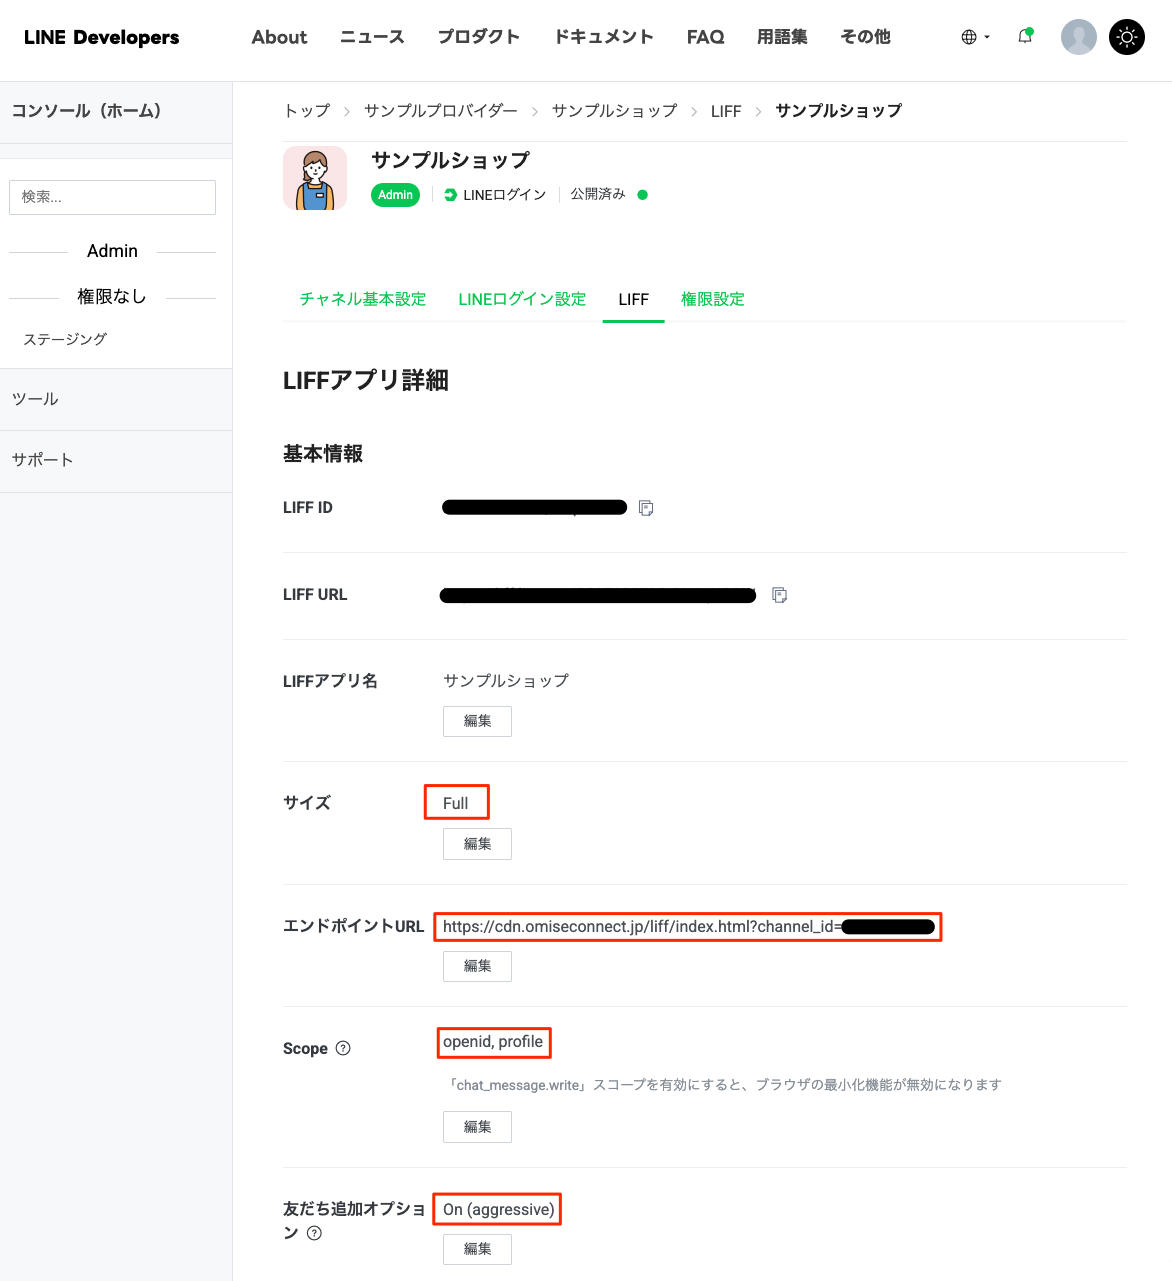1172x1281 pixels.
Task: Open the プロダクト menu item
Action: (479, 37)
